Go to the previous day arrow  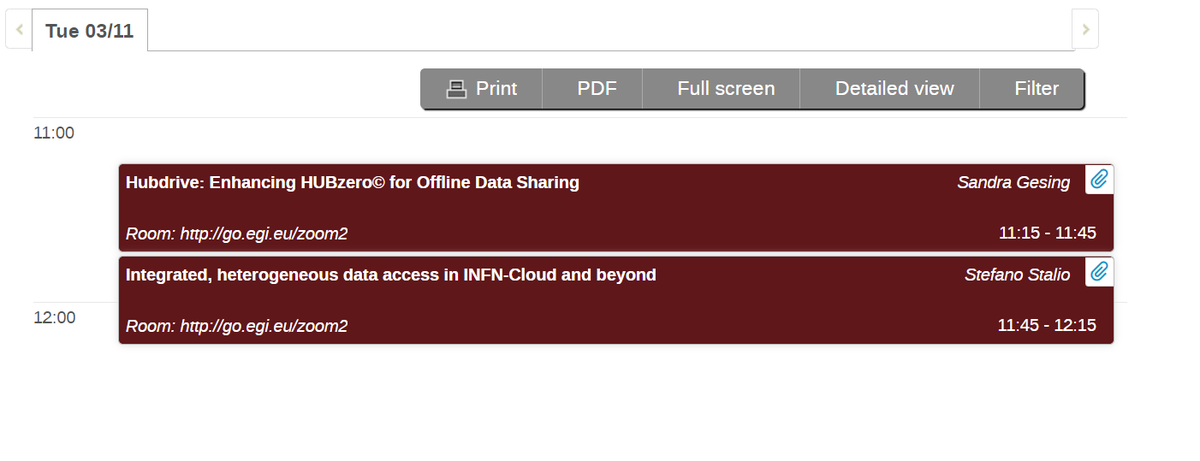click(x=19, y=30)
